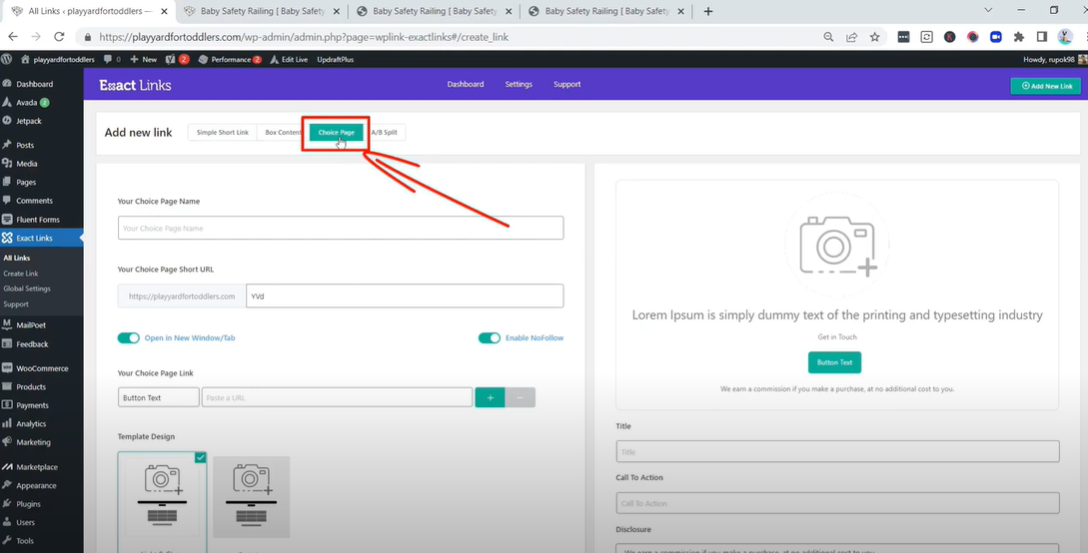Screen dimensions: 1088x553
Task: Focus the Paste a URL field
Action: 337,398
